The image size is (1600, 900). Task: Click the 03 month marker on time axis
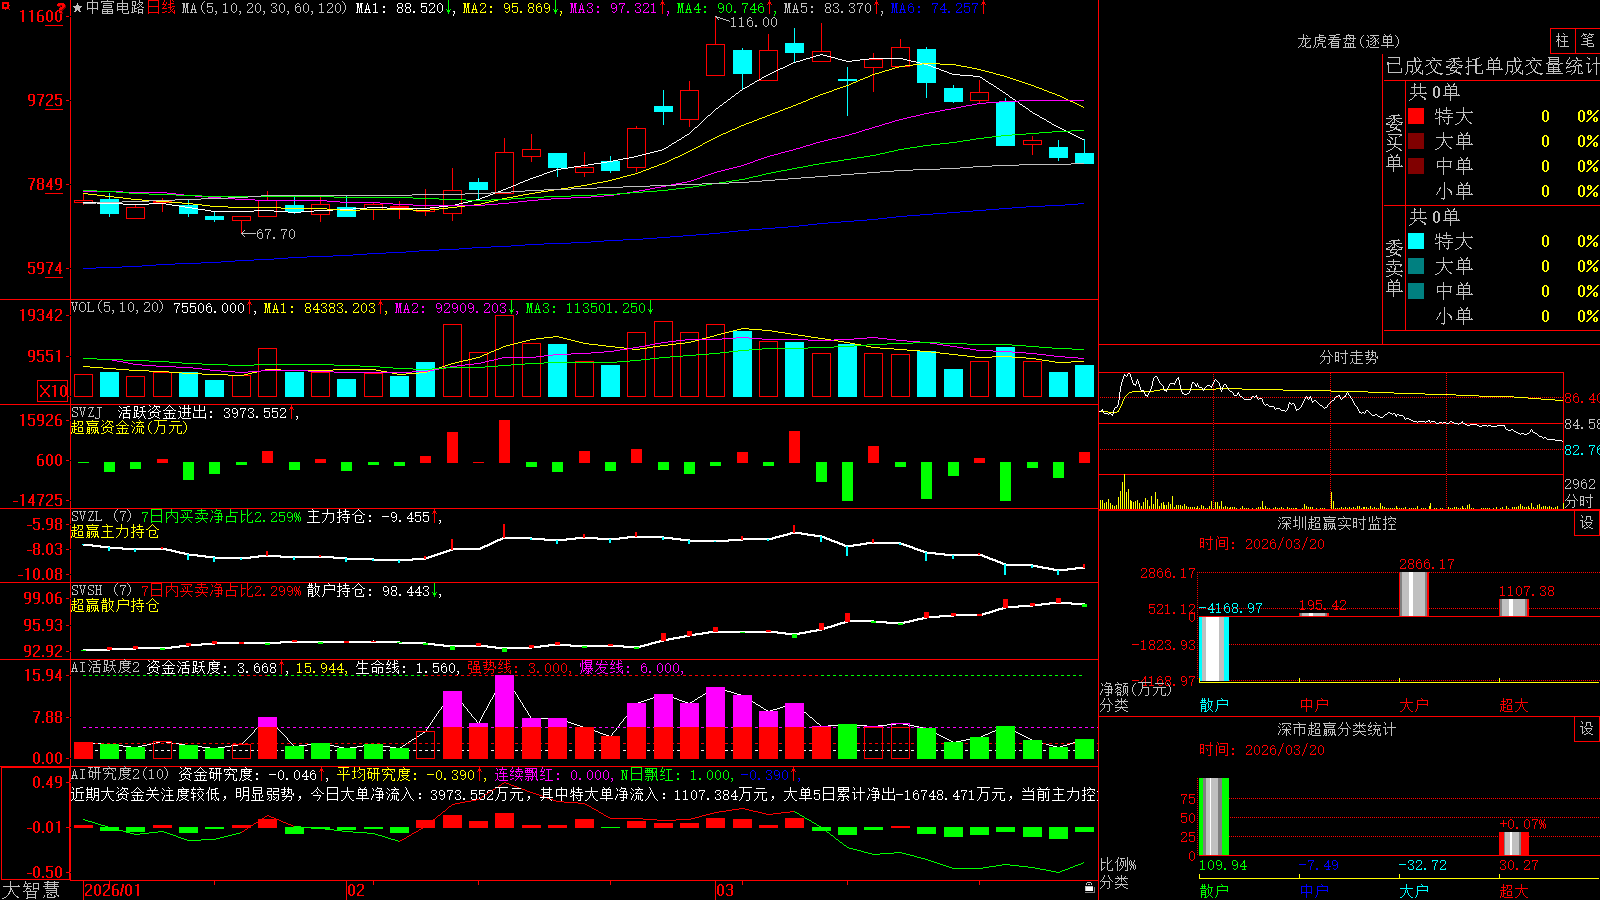tap(725, 890)
